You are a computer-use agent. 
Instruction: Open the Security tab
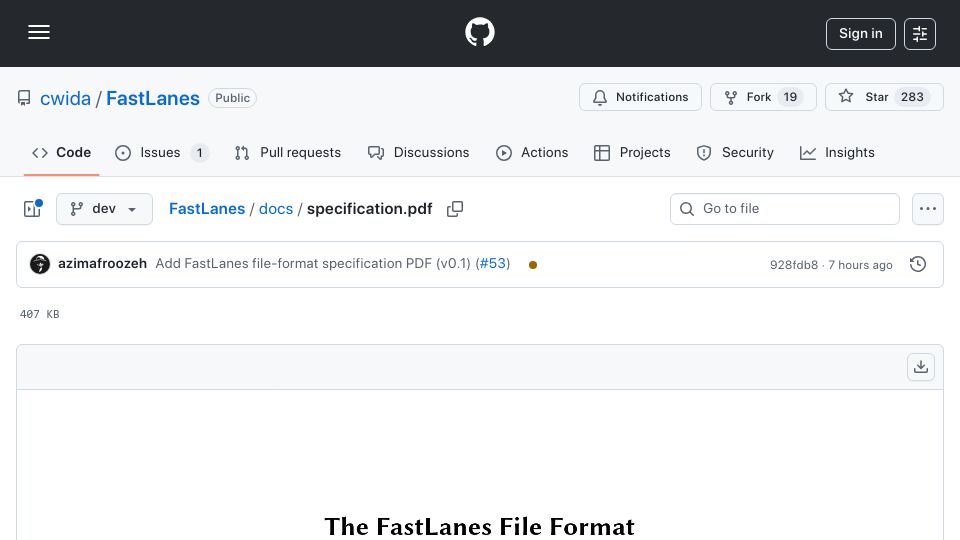(x=735, y=152)
